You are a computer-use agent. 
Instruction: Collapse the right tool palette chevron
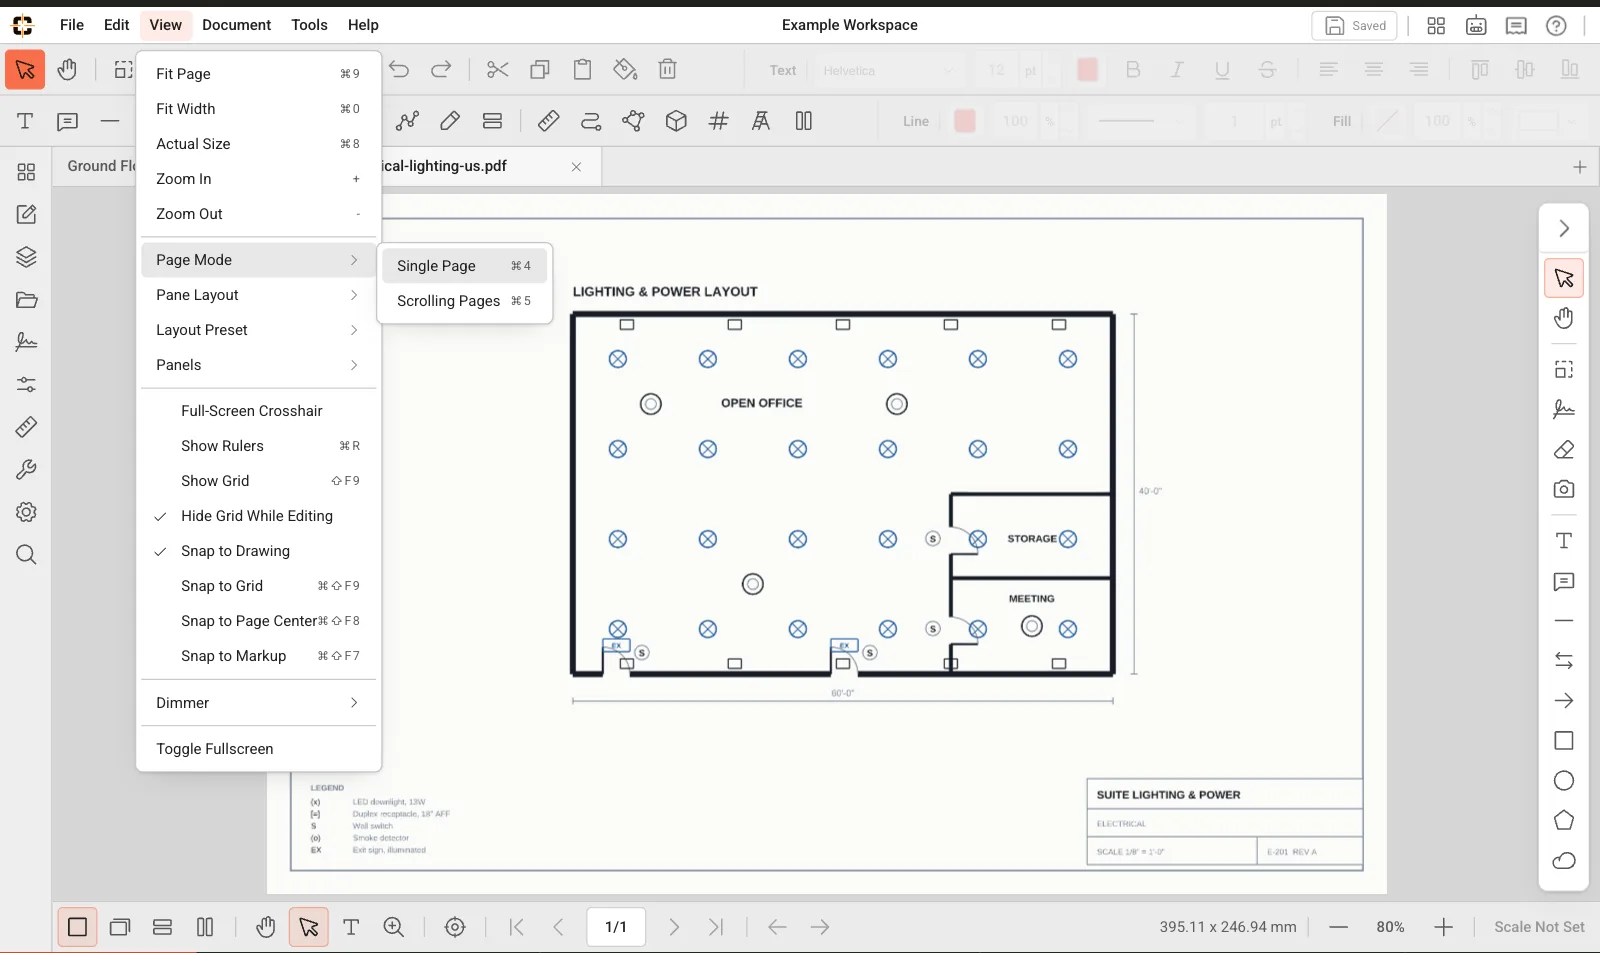pyautogui.click(x=1564, y=229)
